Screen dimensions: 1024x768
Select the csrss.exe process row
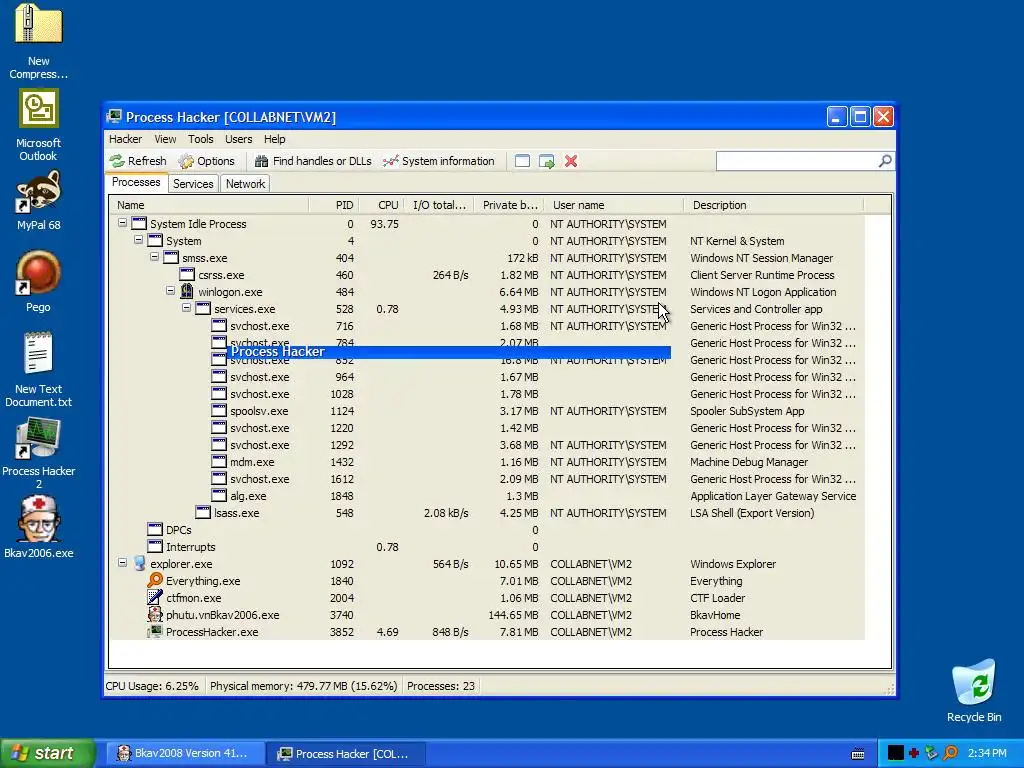(x=487, y=275)
